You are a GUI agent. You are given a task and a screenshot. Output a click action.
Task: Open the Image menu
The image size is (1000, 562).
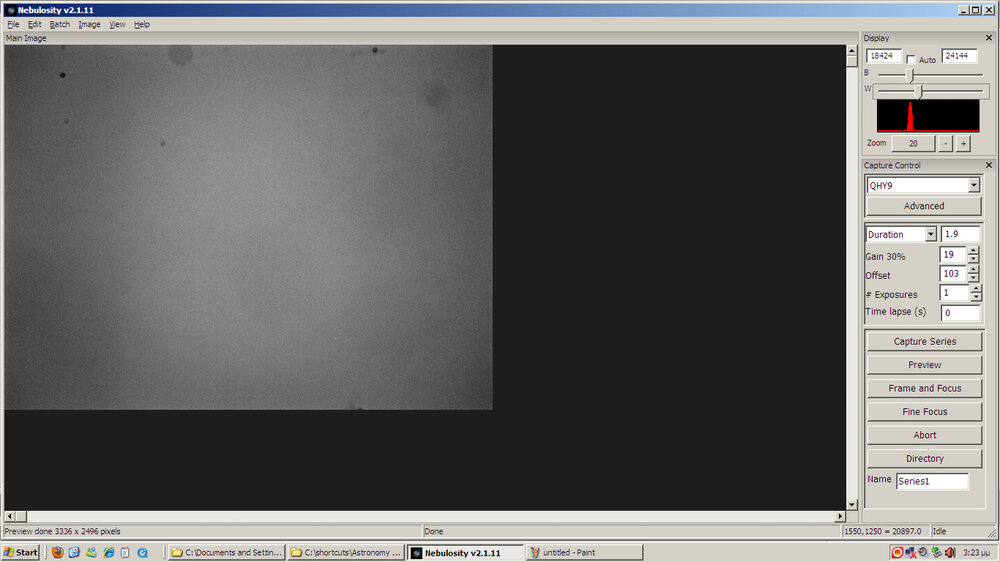click(89, 24)
